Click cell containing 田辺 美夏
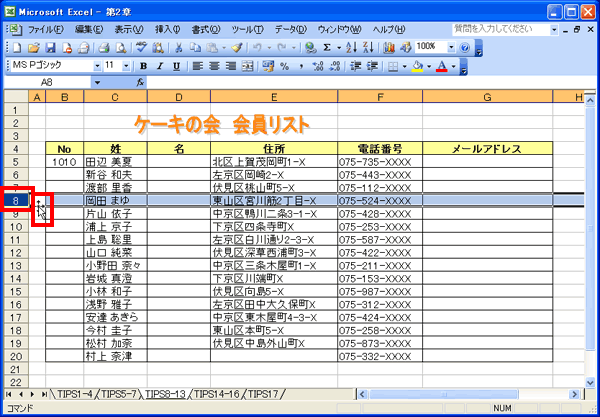 (x=115, y=162)
